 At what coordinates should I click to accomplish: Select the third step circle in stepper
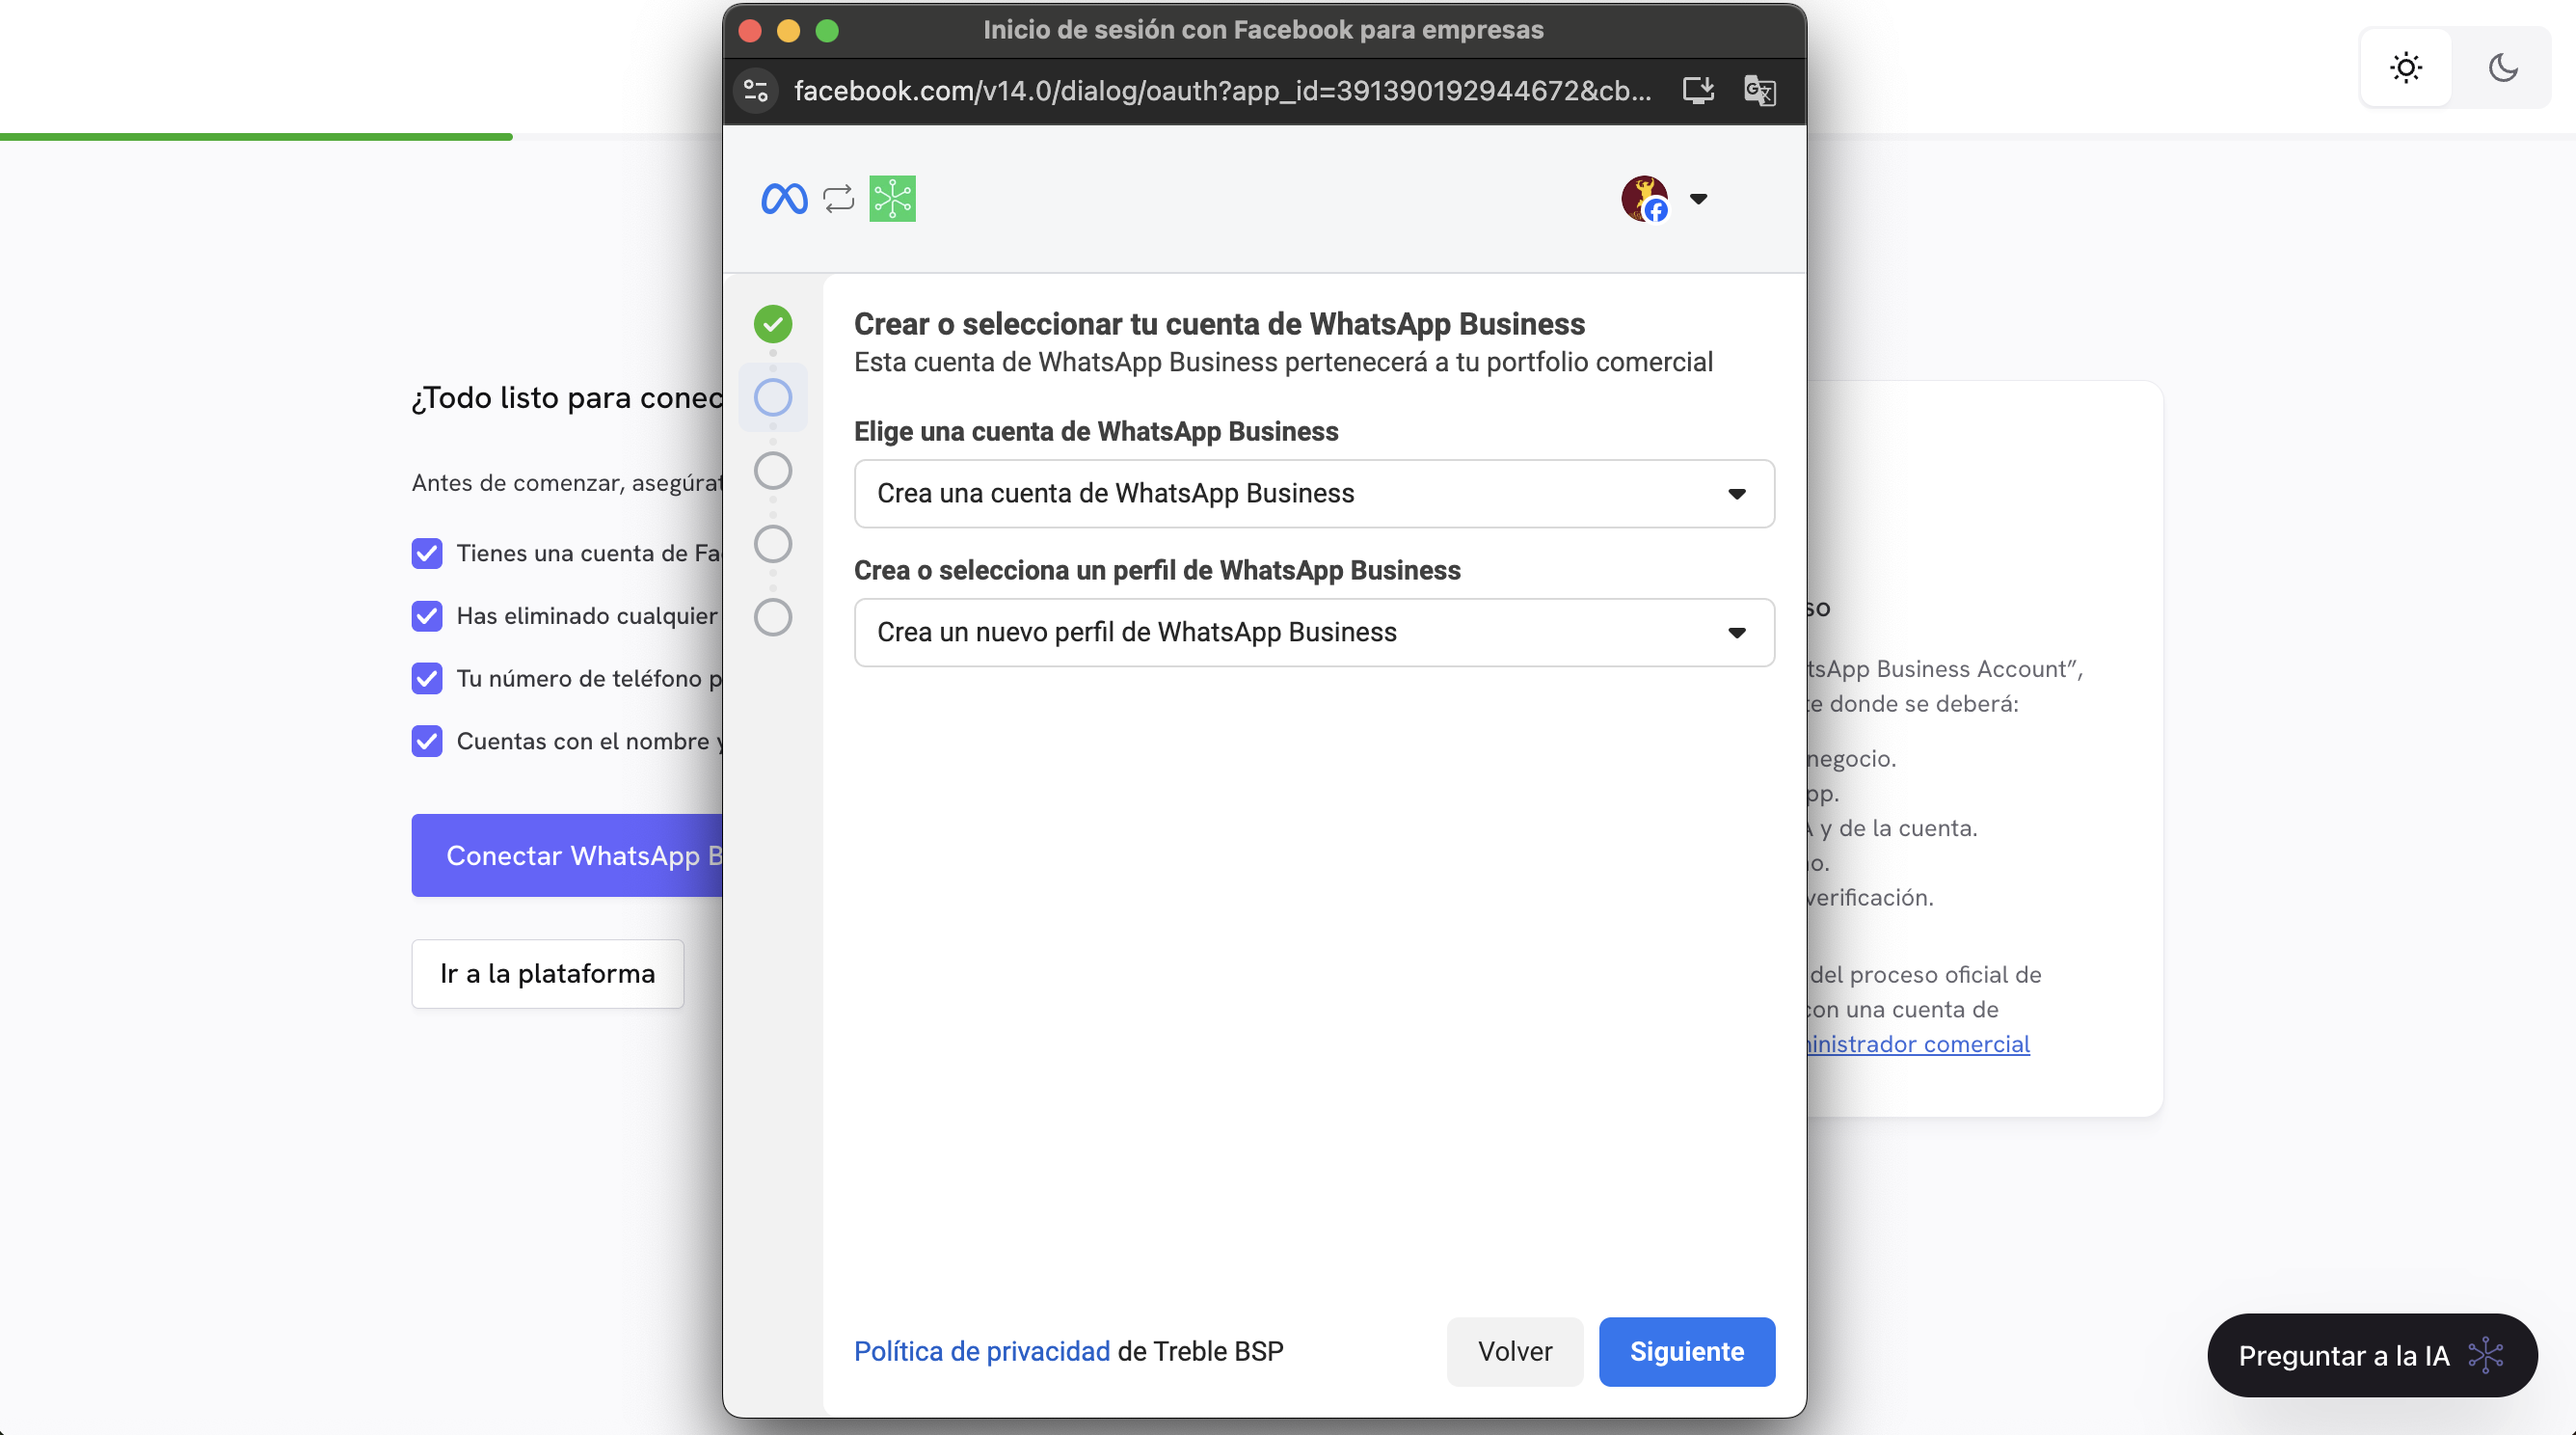773,470
